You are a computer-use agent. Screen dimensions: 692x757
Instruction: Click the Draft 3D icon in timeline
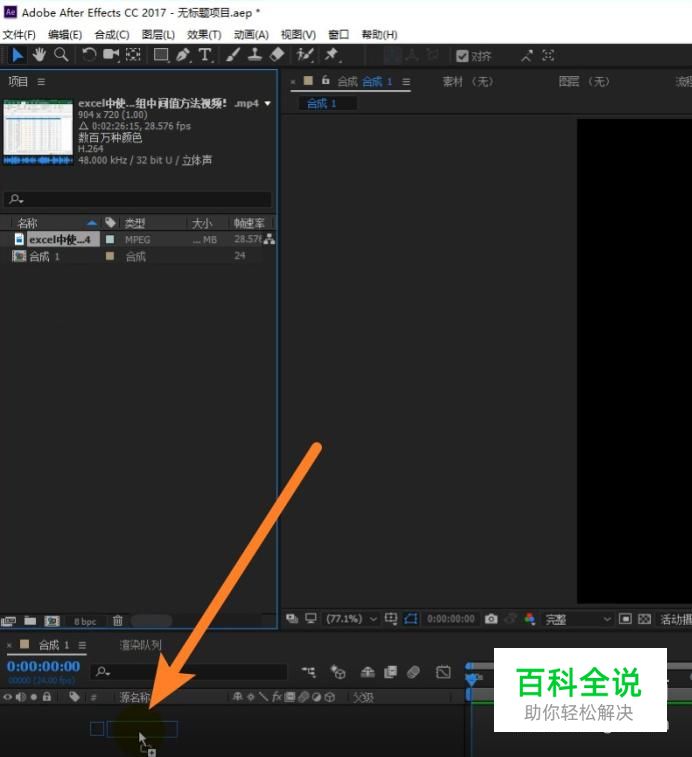point(338,672)
